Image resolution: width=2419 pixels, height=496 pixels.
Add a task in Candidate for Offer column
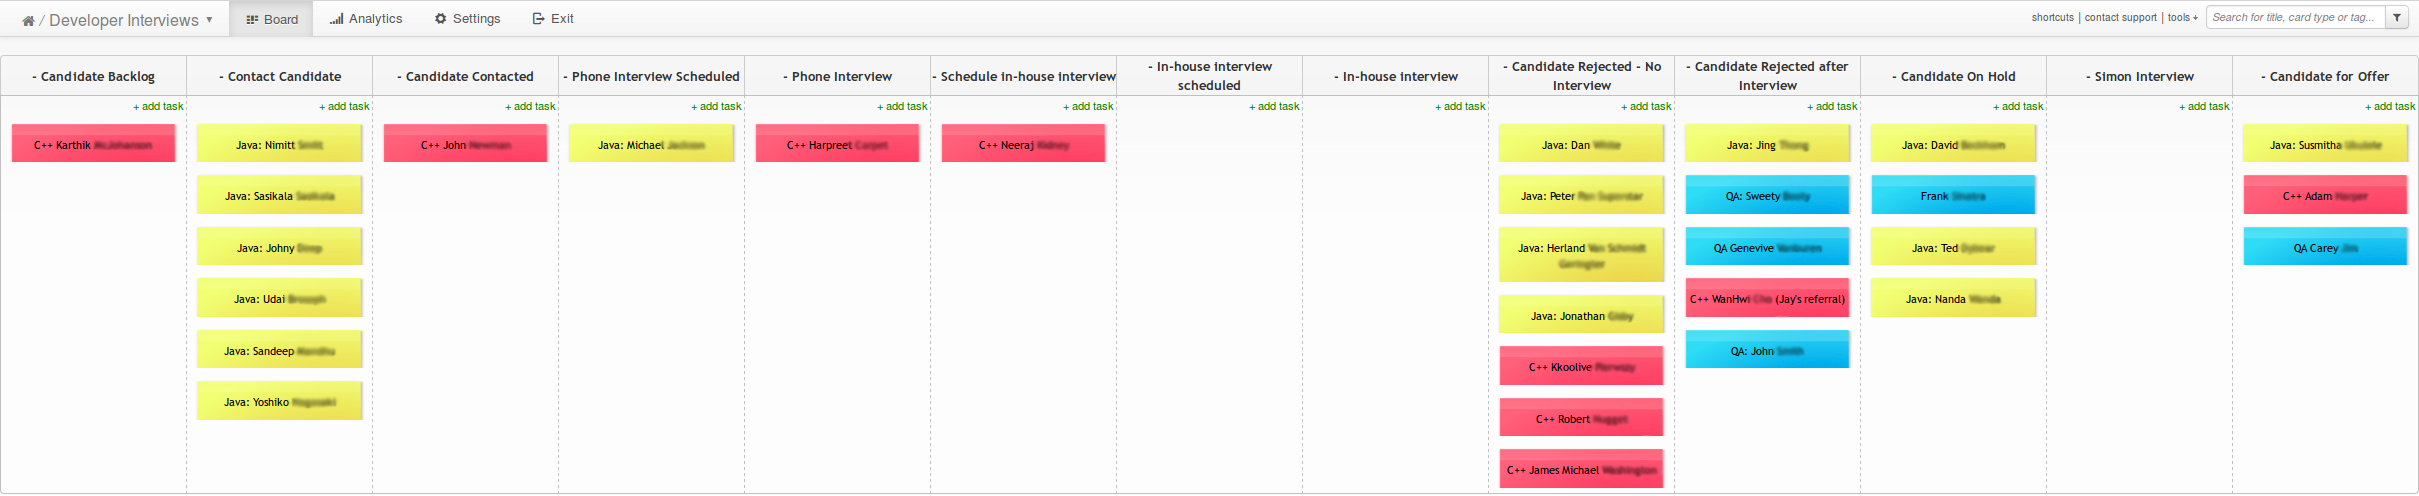tap(2389, 106)
